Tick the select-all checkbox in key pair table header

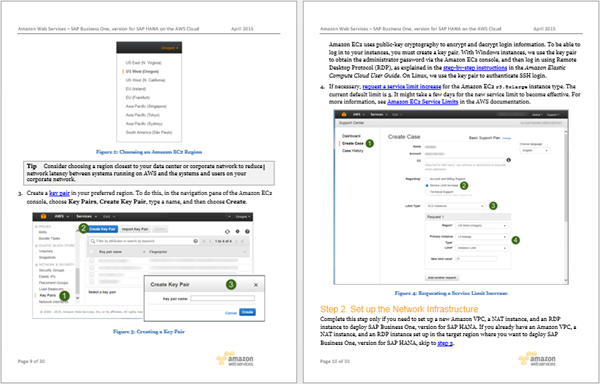click(91, 252)
